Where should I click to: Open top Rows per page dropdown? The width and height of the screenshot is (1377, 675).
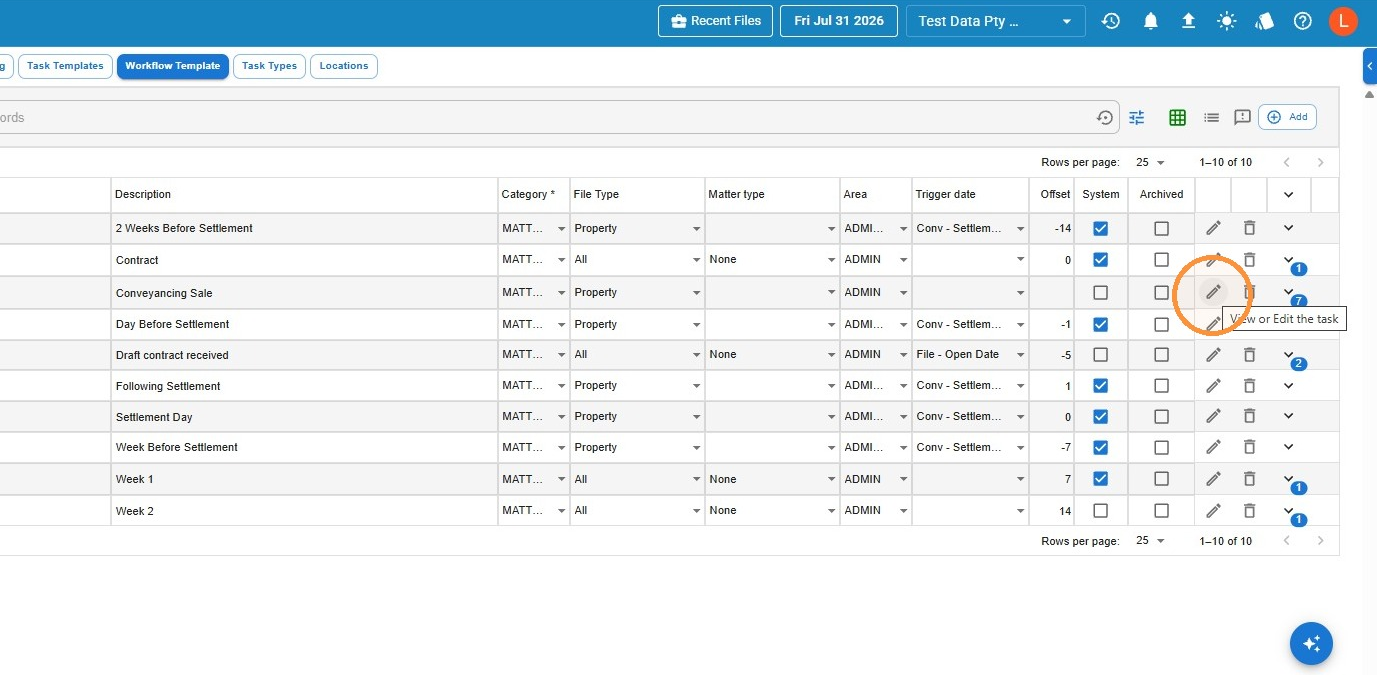tap(1150, 162)
